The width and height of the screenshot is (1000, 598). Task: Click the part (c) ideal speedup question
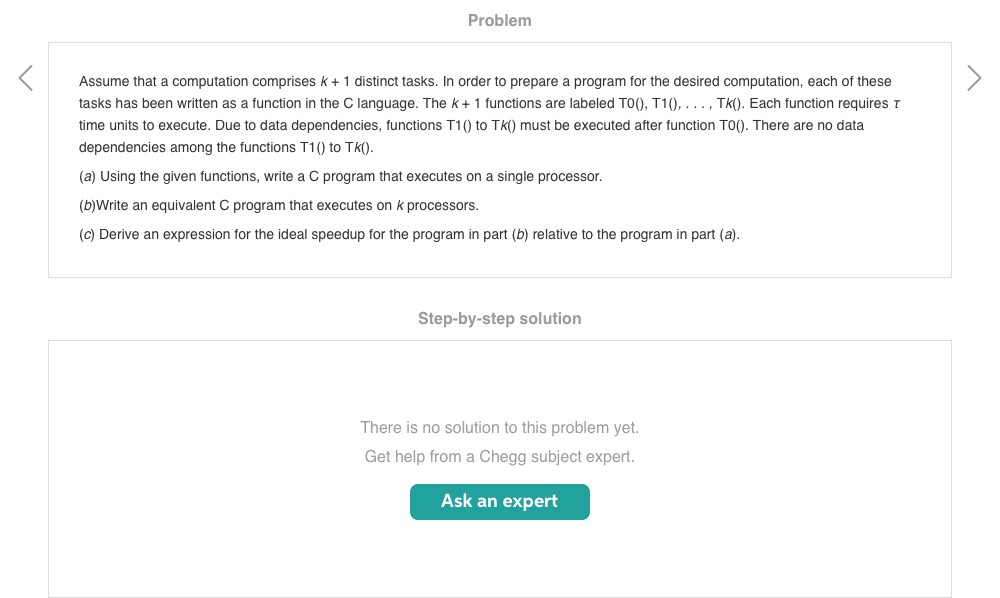tap(409, 234)
